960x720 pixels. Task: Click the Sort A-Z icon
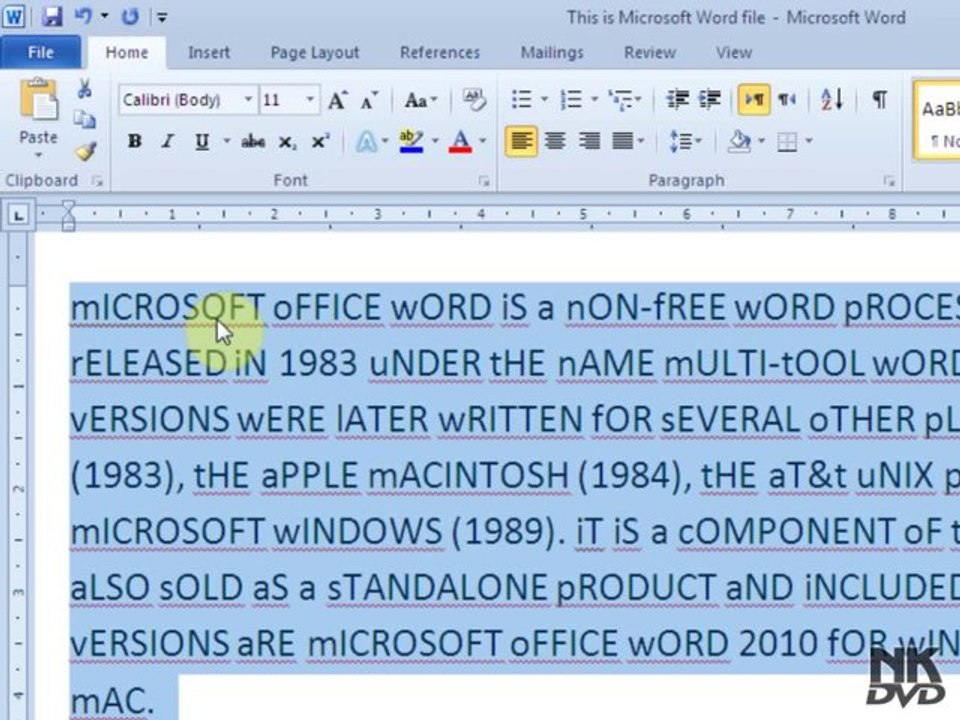(x=831, y=99)
